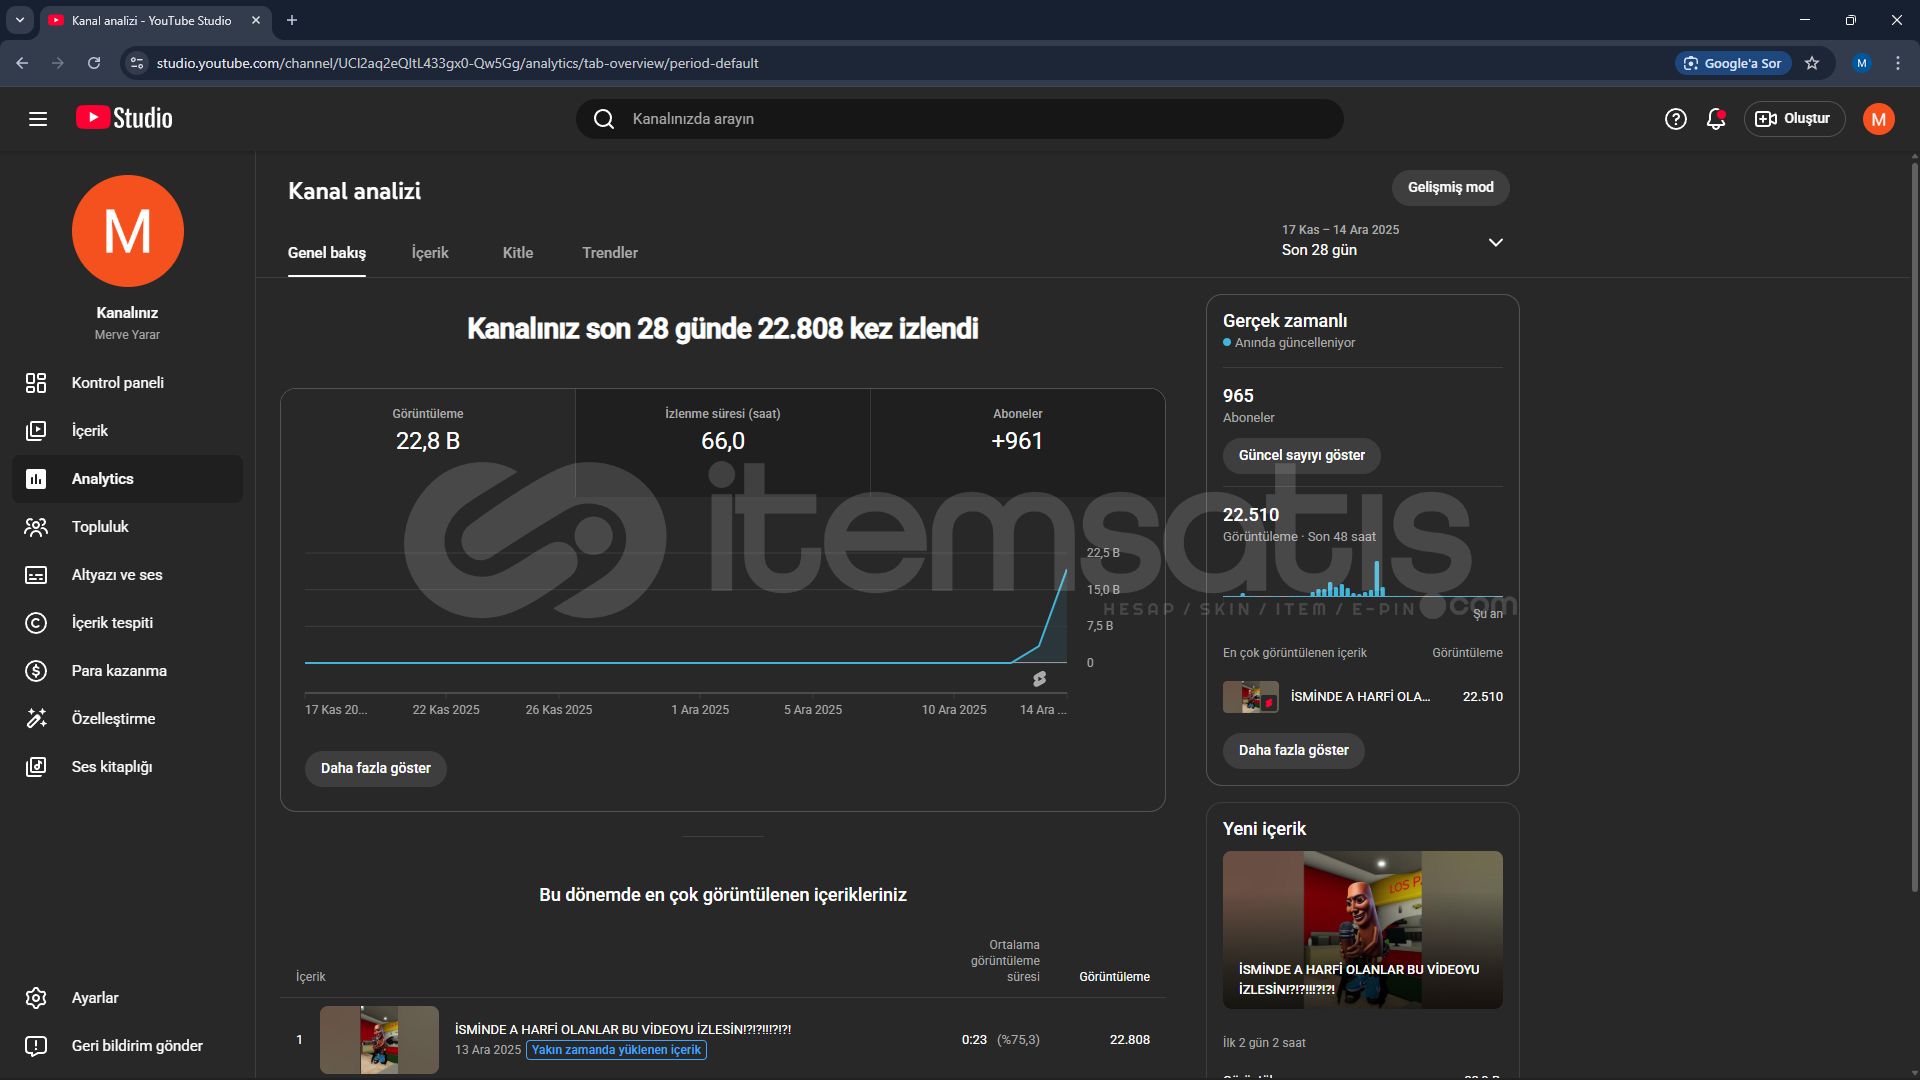1920x1080 pixels.
Task: Open the help question mark icon
Action: (1676, 119)
